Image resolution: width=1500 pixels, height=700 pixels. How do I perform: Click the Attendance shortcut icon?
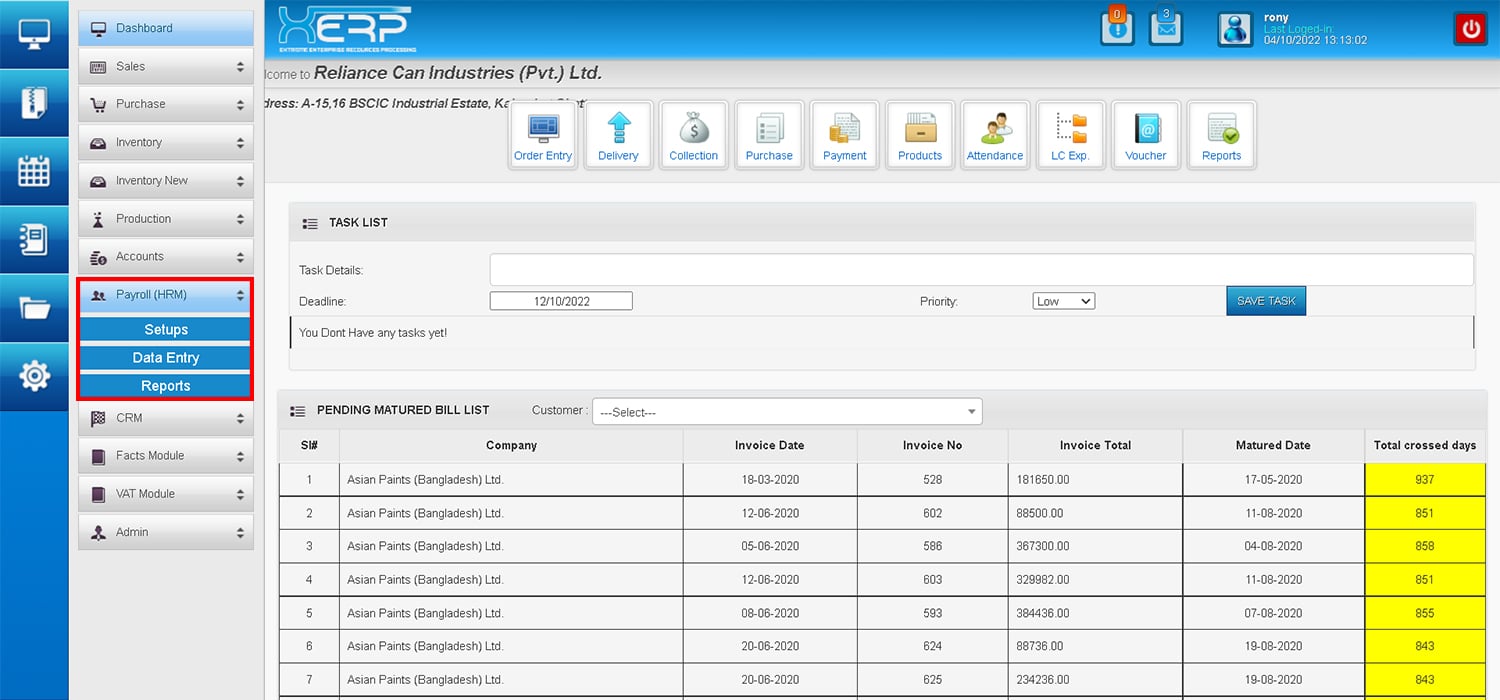point(994,135)
